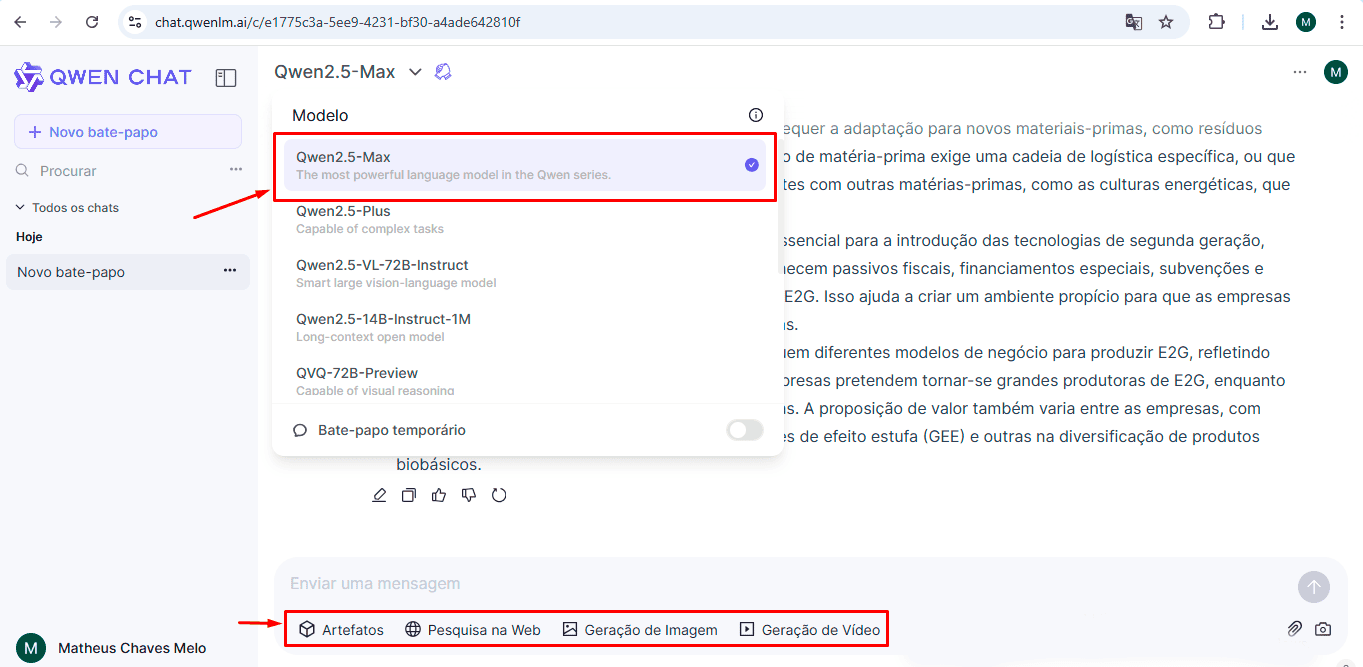This screenshot has width=1363, height=667.
Task: Select Geração de Vídeo
Action: [809, 630]
